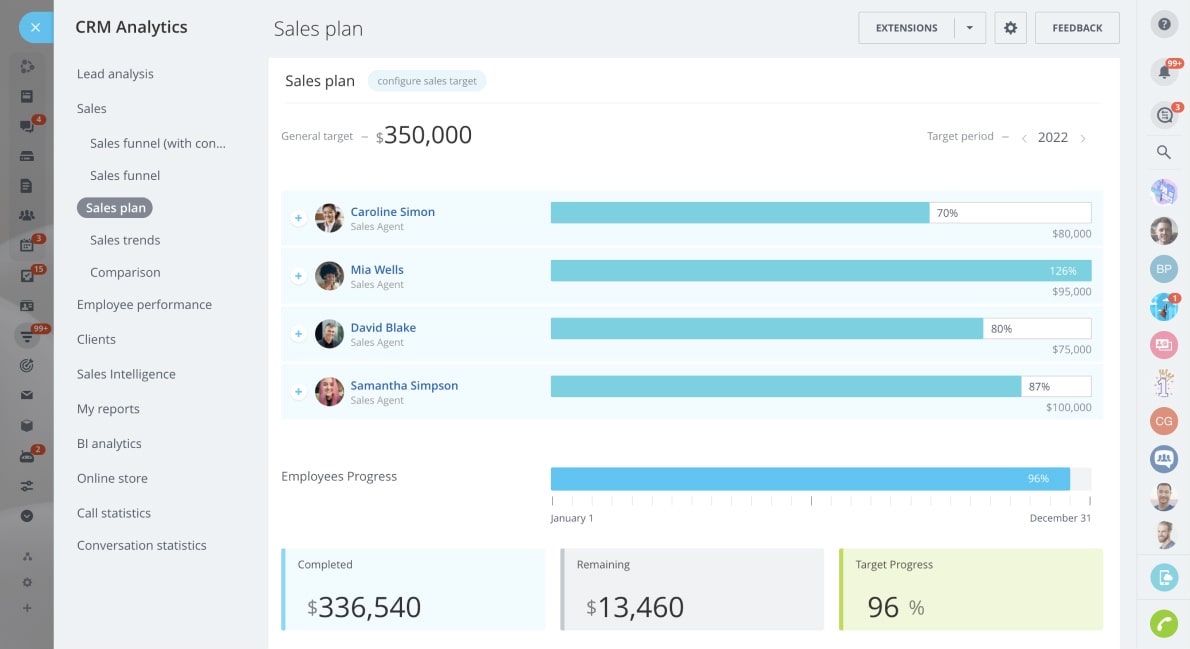Open the settings gear icon
The image size is (1190, 649).
[x=1010, y=28]
